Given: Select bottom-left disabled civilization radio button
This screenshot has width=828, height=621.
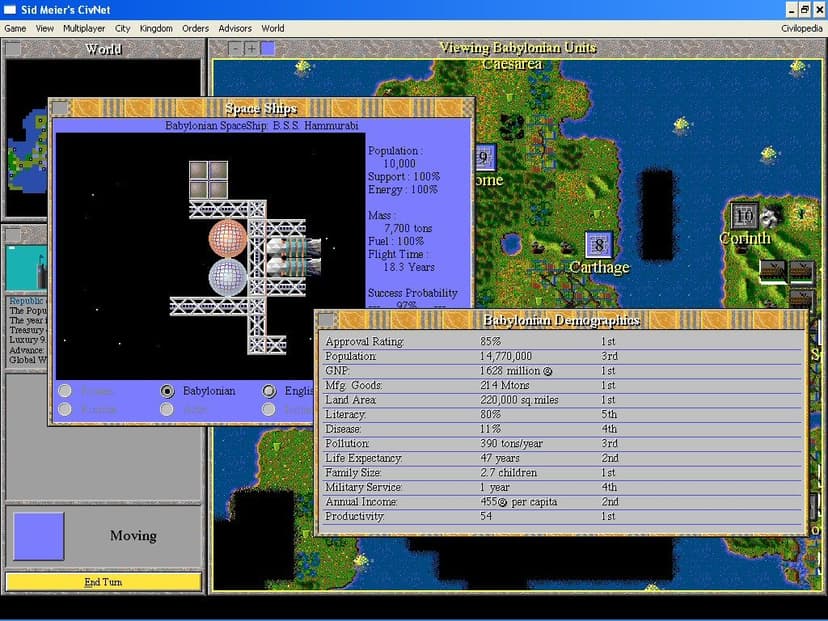Looking at the screenshot, I should pyautogui.click(x=65, y=409).
